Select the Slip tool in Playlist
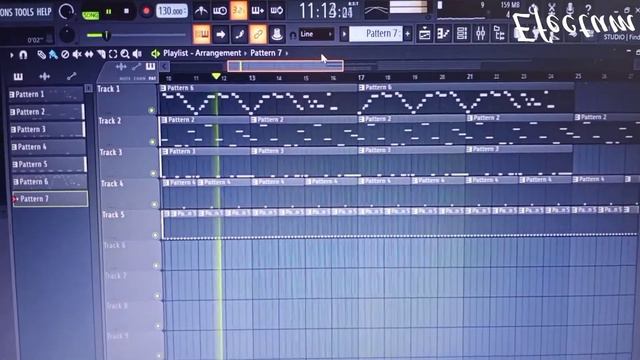640x360 pixels. pos(89,54)
